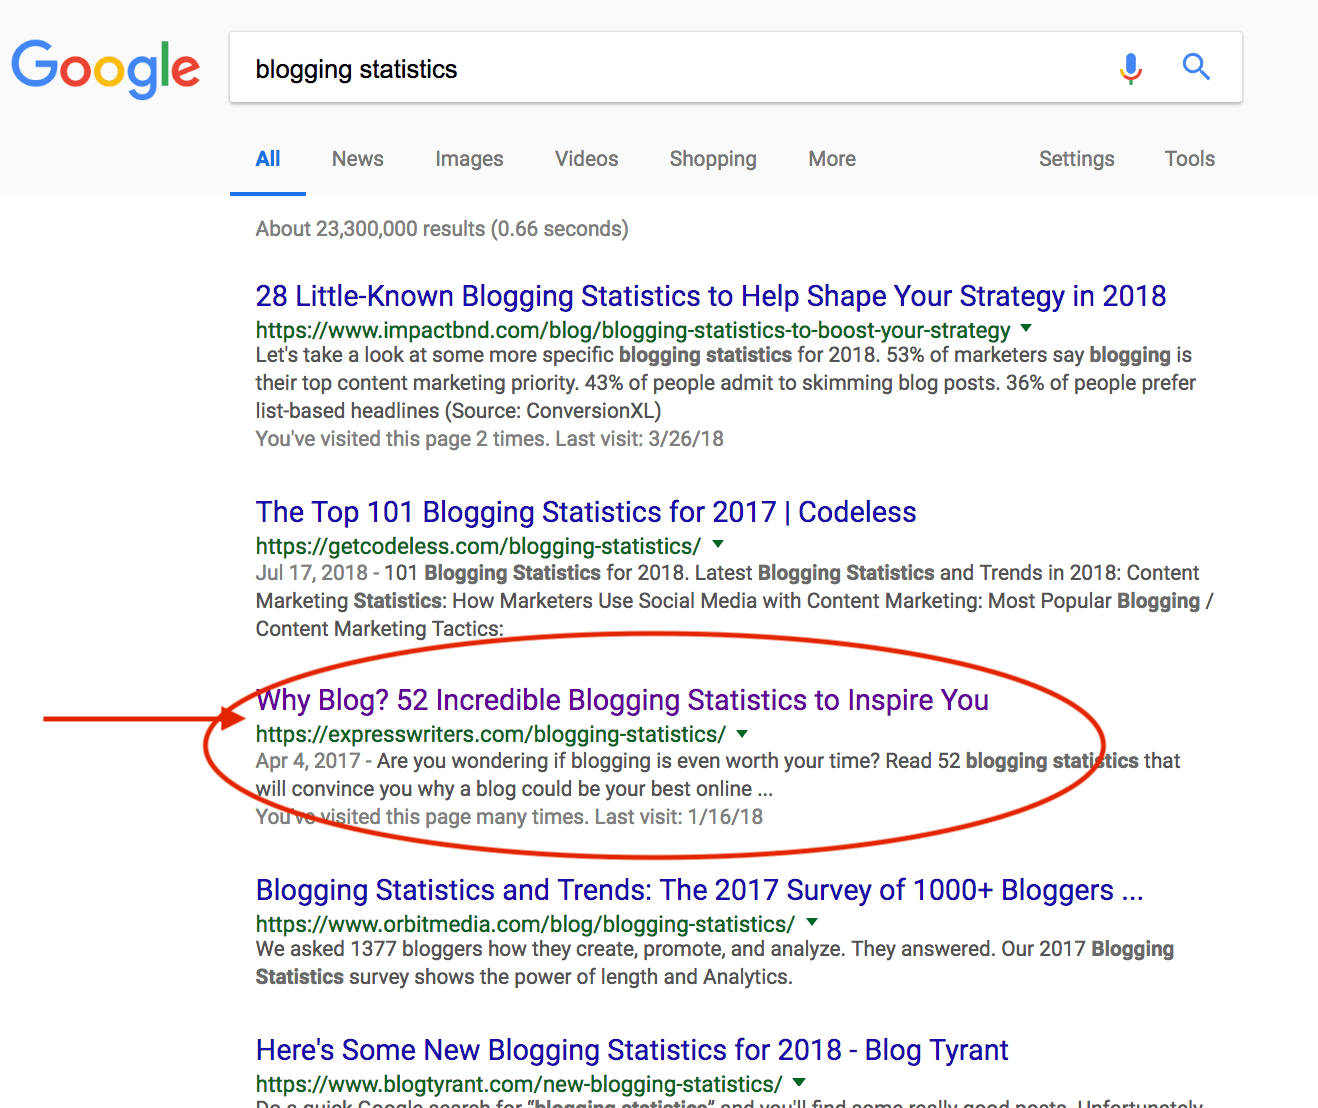Image resolution: width=1318 pixels, height=1108 pixels.
Task: Click 'You've visited this page 2 times' note
Action: (x=403, y=439)
